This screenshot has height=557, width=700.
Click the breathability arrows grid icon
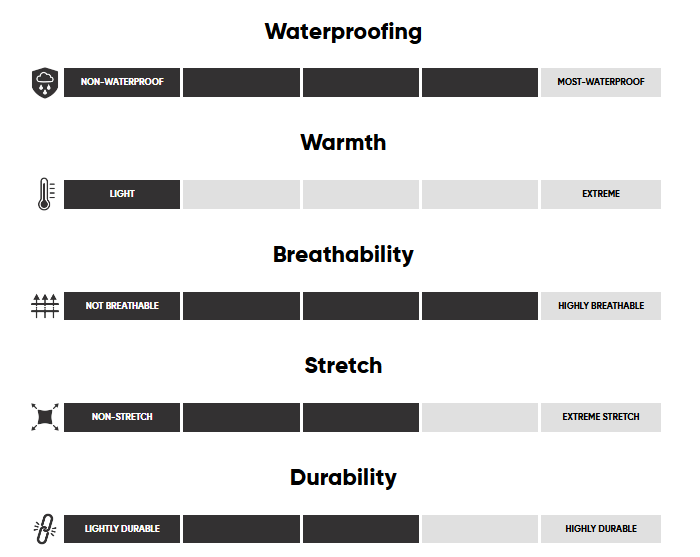[x=45, y=306]
